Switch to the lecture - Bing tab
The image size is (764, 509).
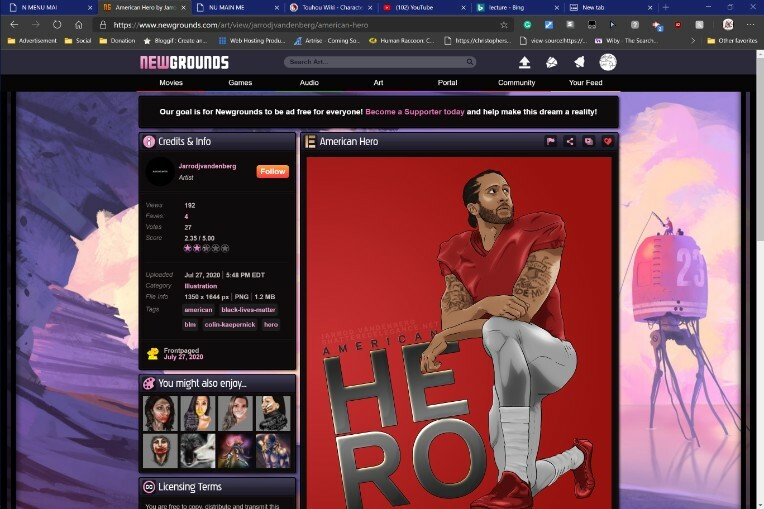pos(517,7)
